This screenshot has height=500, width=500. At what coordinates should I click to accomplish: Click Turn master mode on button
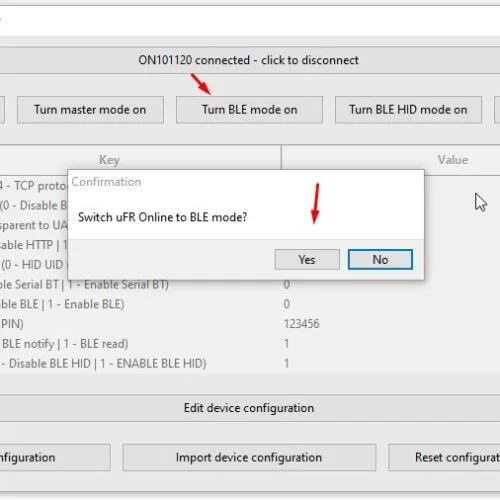[90, 110]
